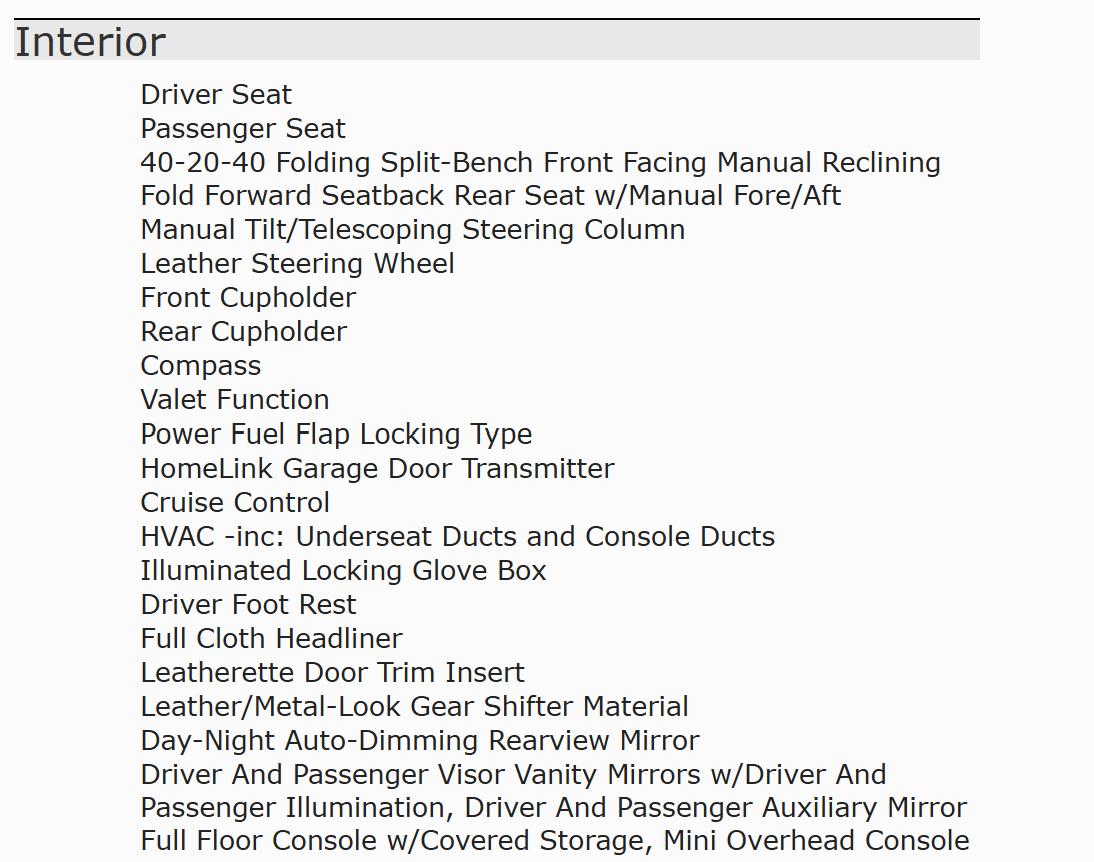This screenshot has width=1094, height=862.
Task: Select the Full Cloth Headliner line
Action: click(x=271, y=639)
